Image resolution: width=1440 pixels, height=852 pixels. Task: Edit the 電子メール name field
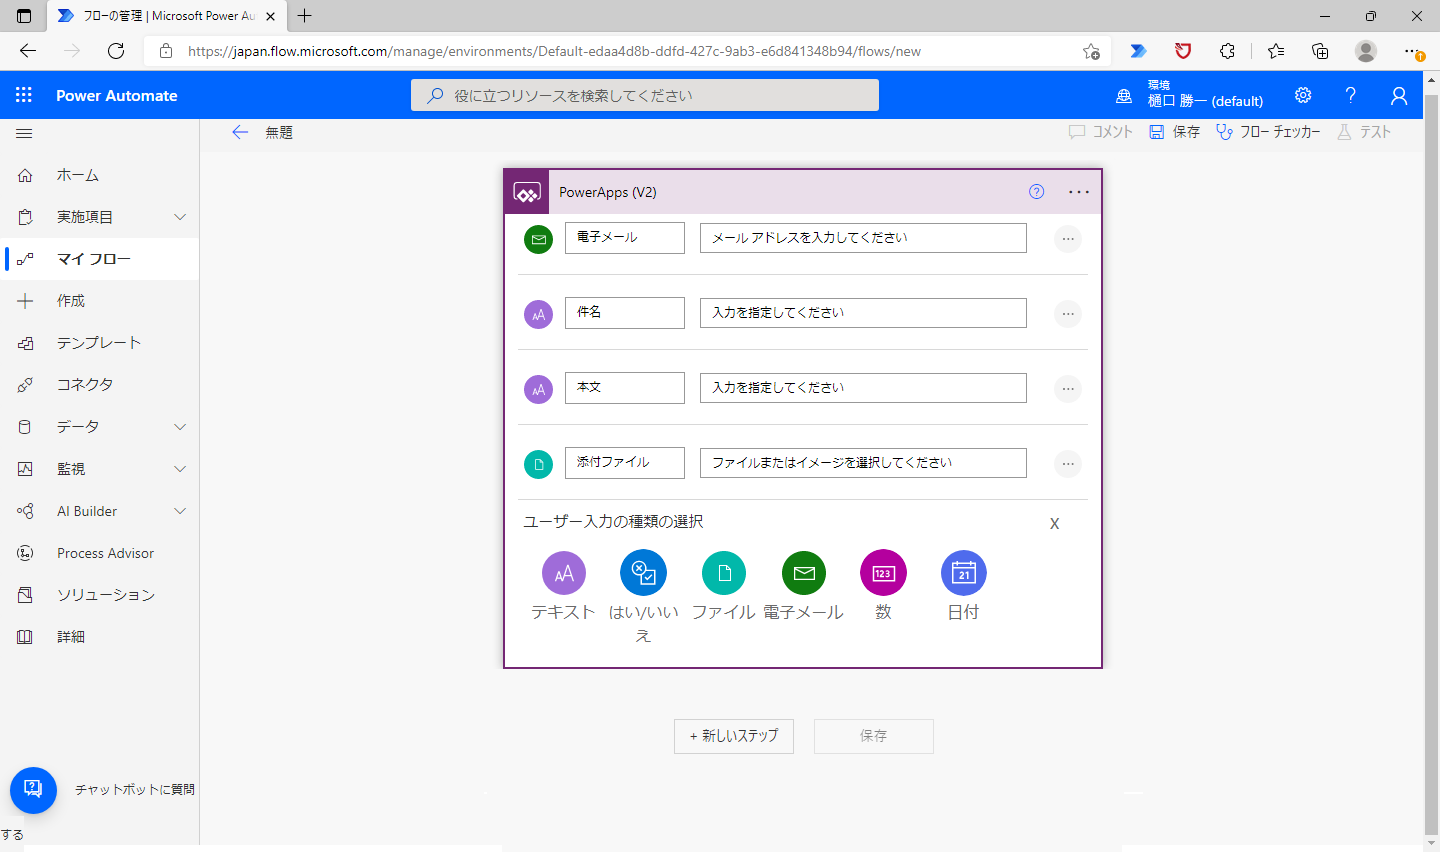[625, 238]
